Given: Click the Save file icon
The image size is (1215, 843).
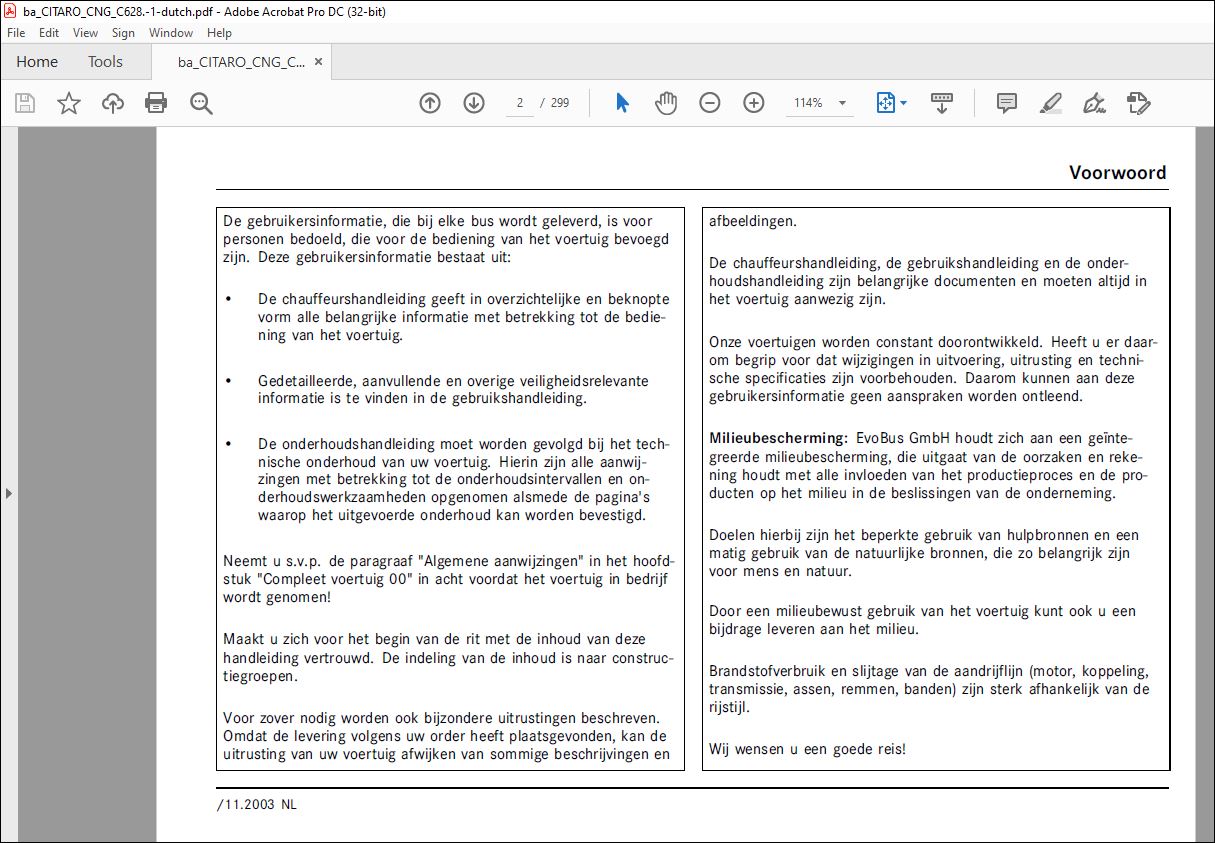Looking at the screenshot, I should [25, 103].
